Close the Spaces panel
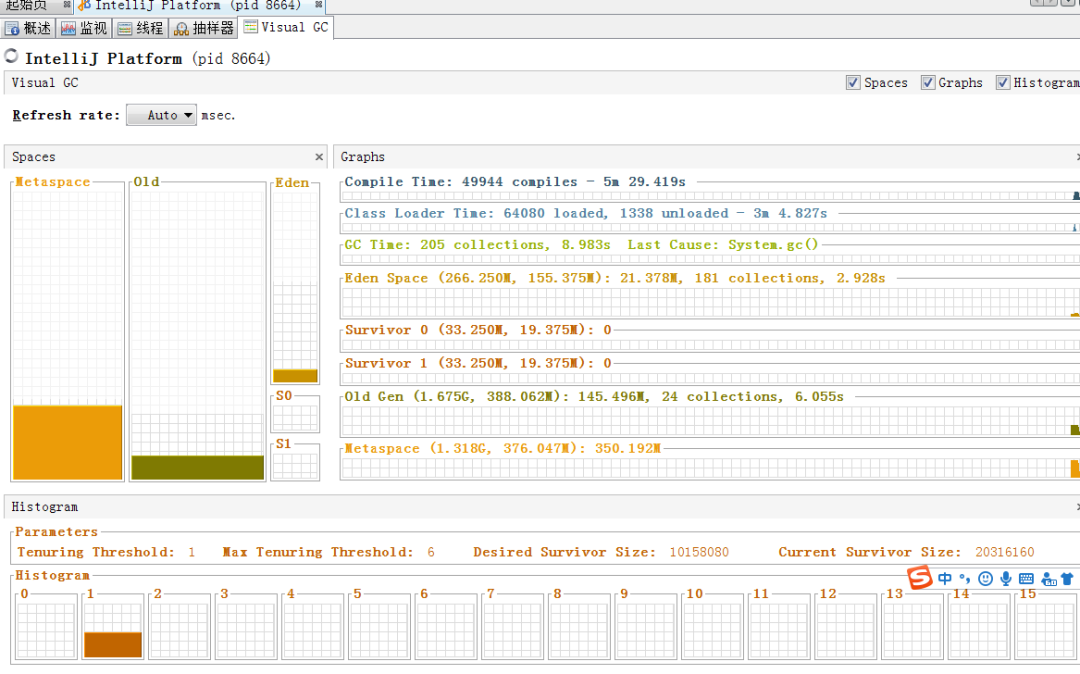Image resolution: width=1080 pixels, height=674 pixels. [319, 157]
